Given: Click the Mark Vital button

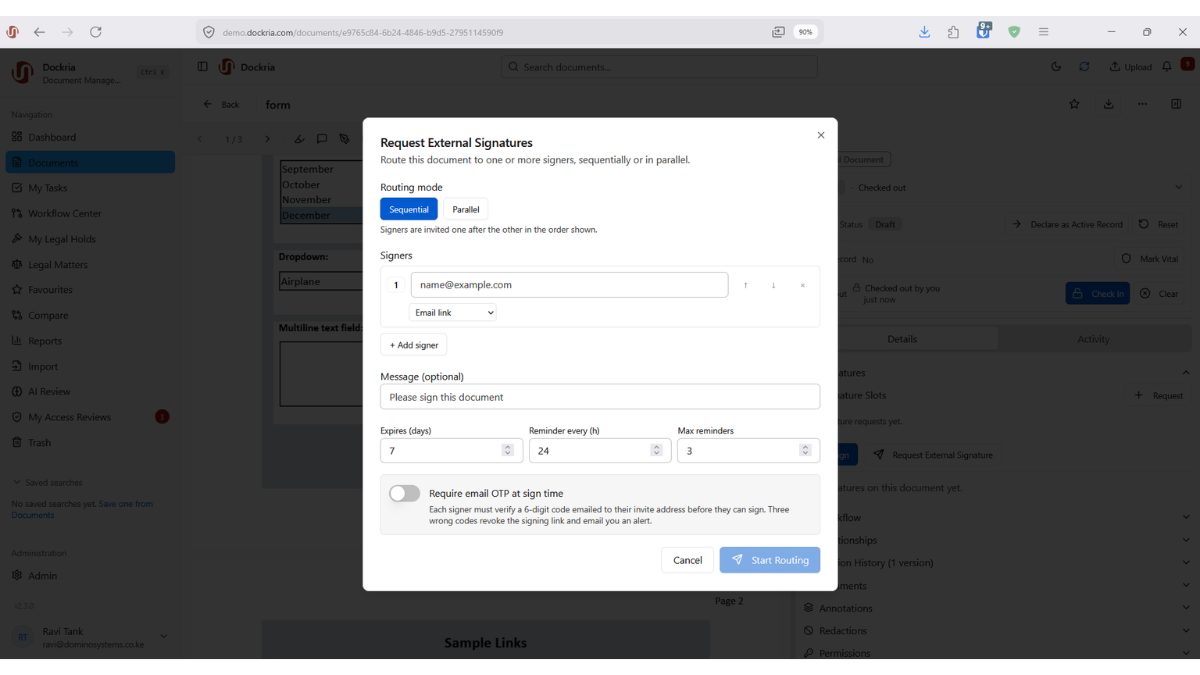Looking at the screenshot, I should pyautogui.click(x=1151, y=259).
